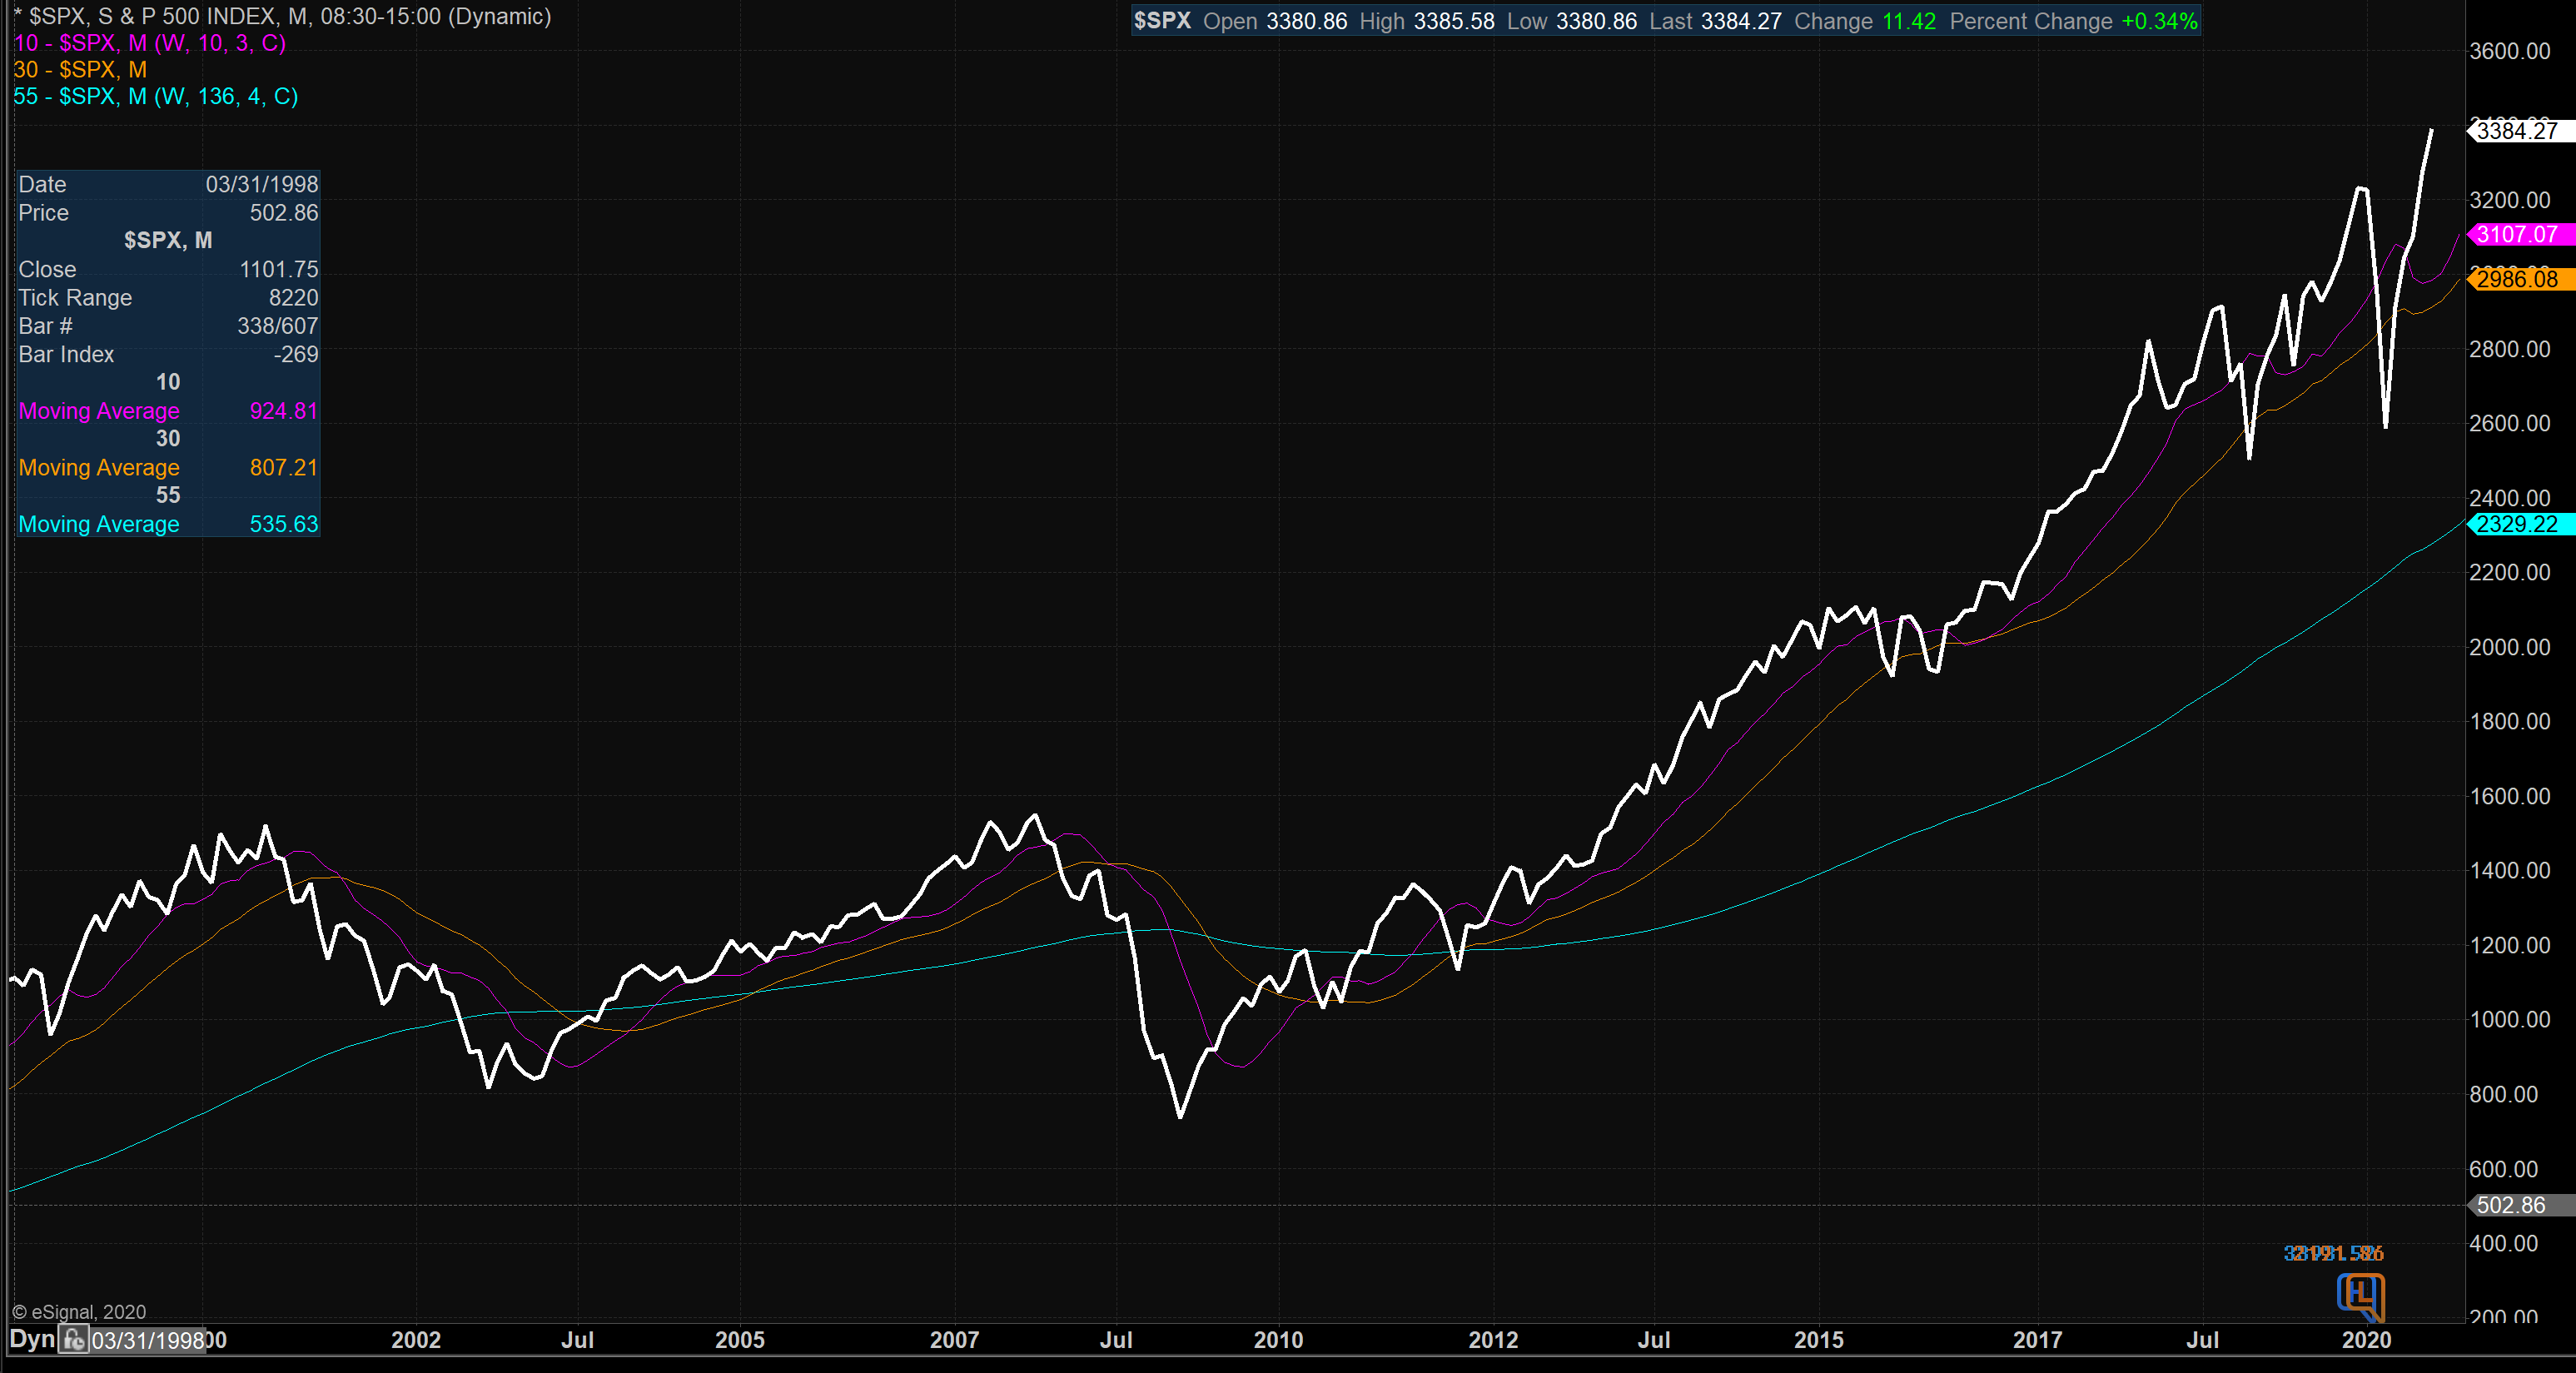Screen dimensions: 2576x1373
Task: Click the 600.00 price axis label
Action: coord(2504,1169)
